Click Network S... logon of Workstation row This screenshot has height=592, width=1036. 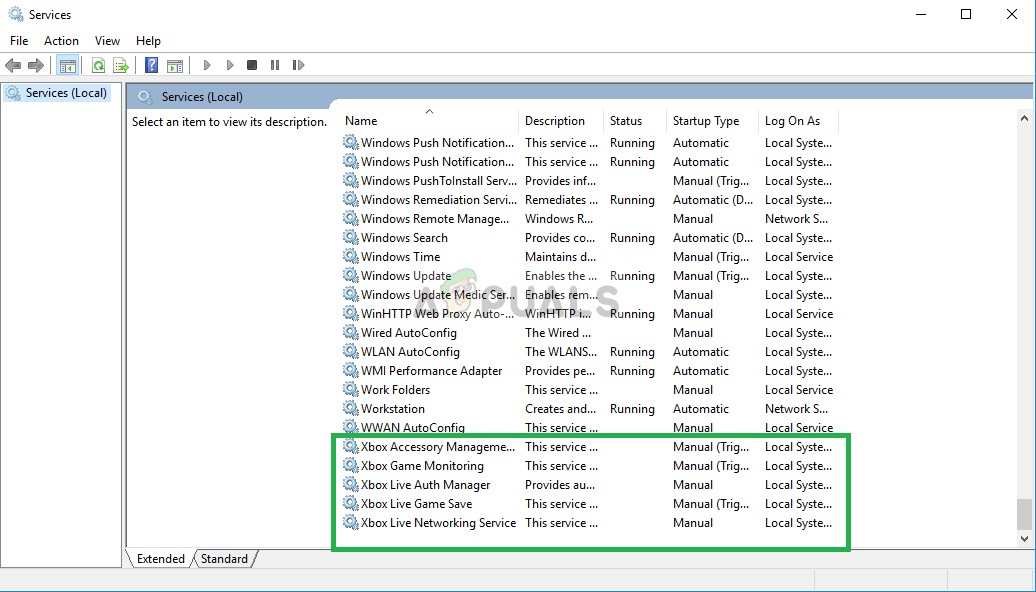click(796, 409)
